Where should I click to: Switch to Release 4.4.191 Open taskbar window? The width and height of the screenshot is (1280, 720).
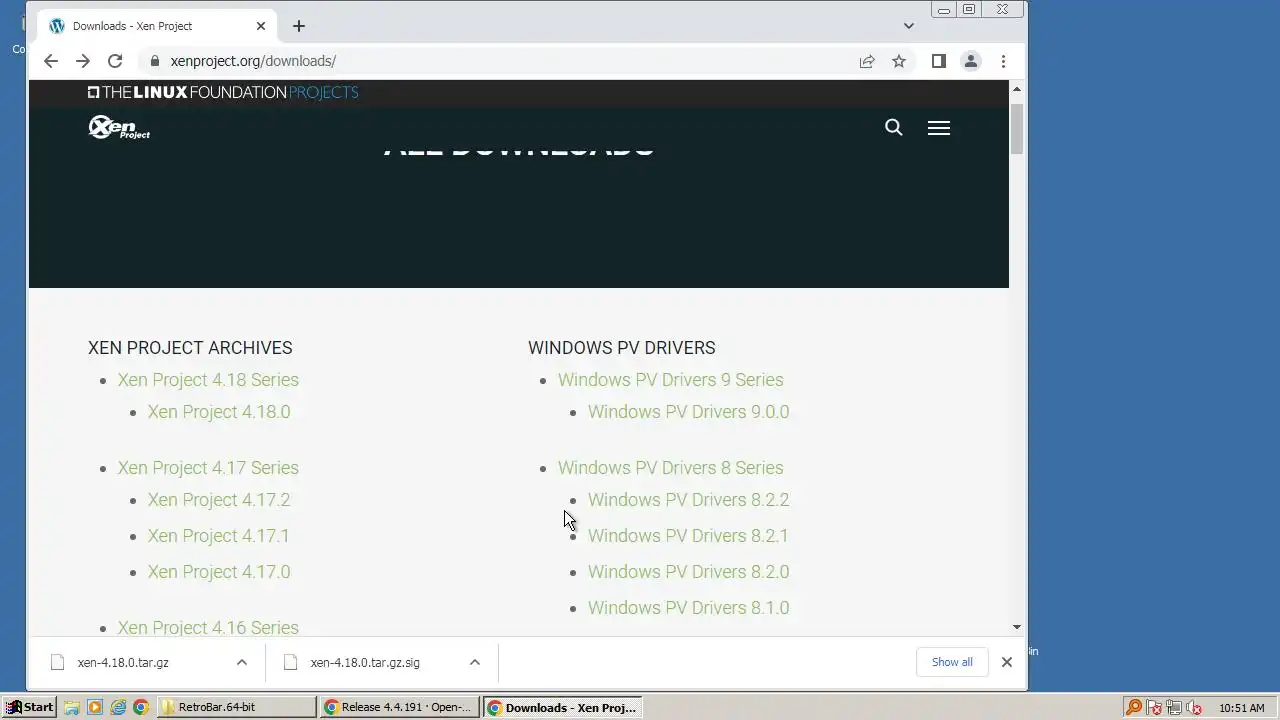tap(398, 707)
